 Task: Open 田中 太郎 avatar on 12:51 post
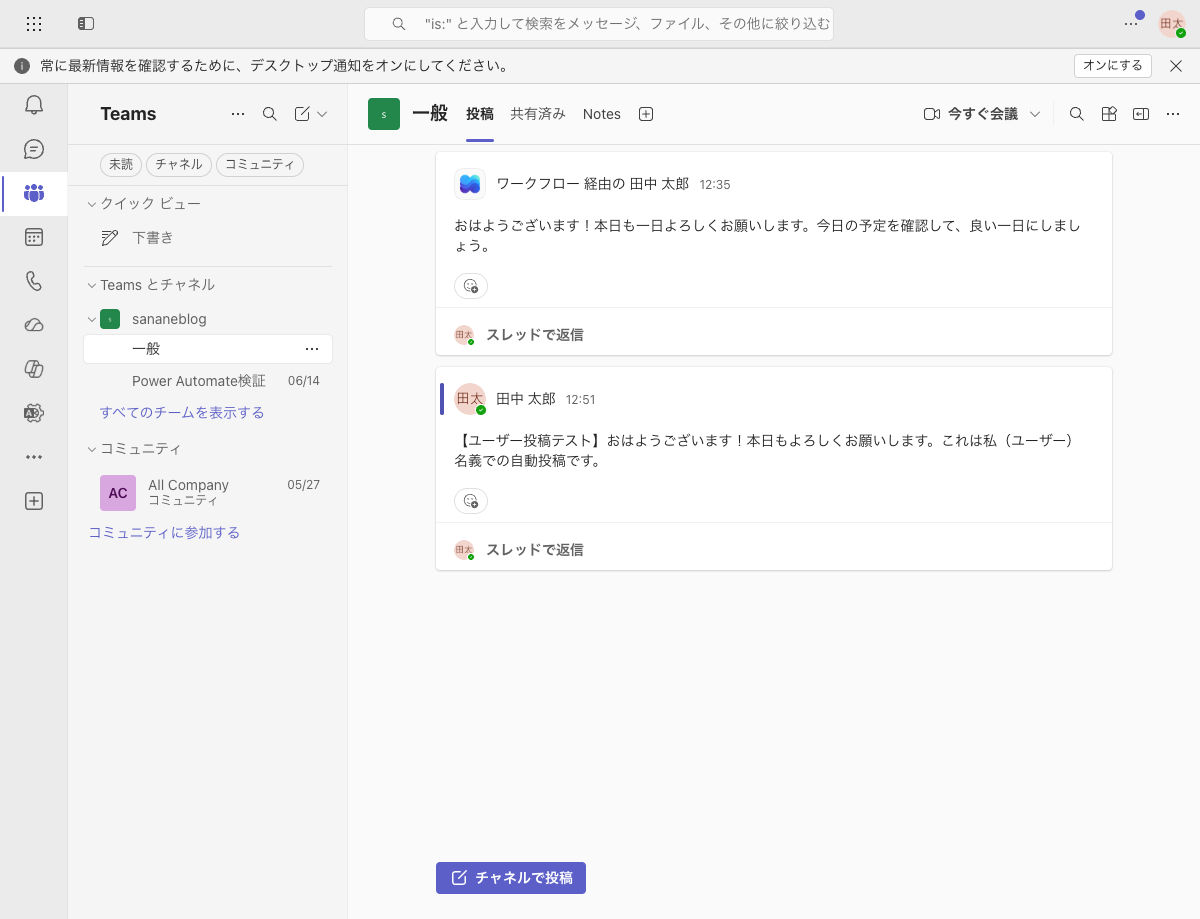point(470,399)
